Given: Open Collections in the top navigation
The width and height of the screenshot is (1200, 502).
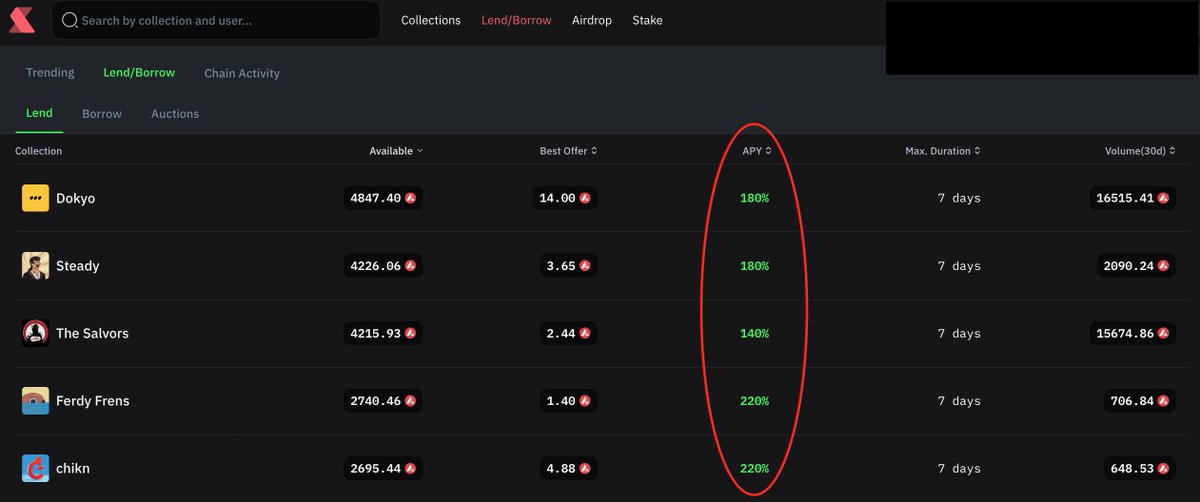Looking at the screenshot, I should click(x=431, y=20).
